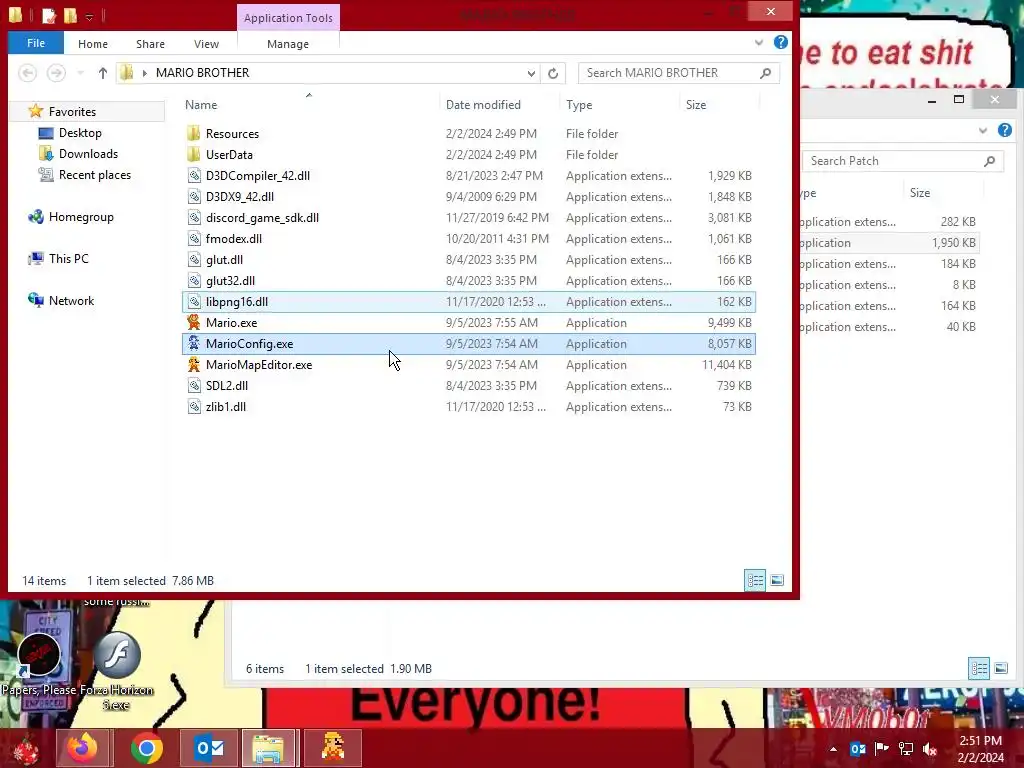Viewport: 1024px width, 768px height.
Task: Show hidden system tray icons
Action: tap(833, 749)
